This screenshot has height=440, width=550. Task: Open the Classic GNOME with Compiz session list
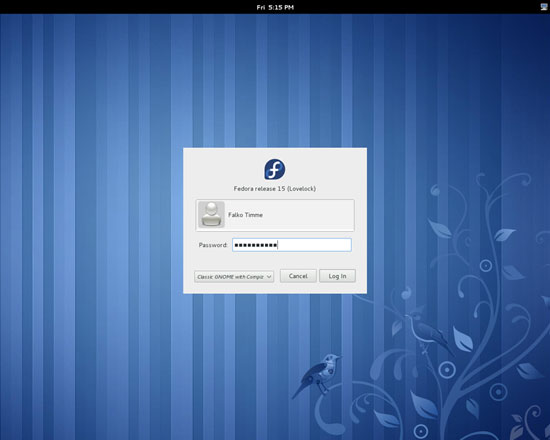tap(234, 276)
